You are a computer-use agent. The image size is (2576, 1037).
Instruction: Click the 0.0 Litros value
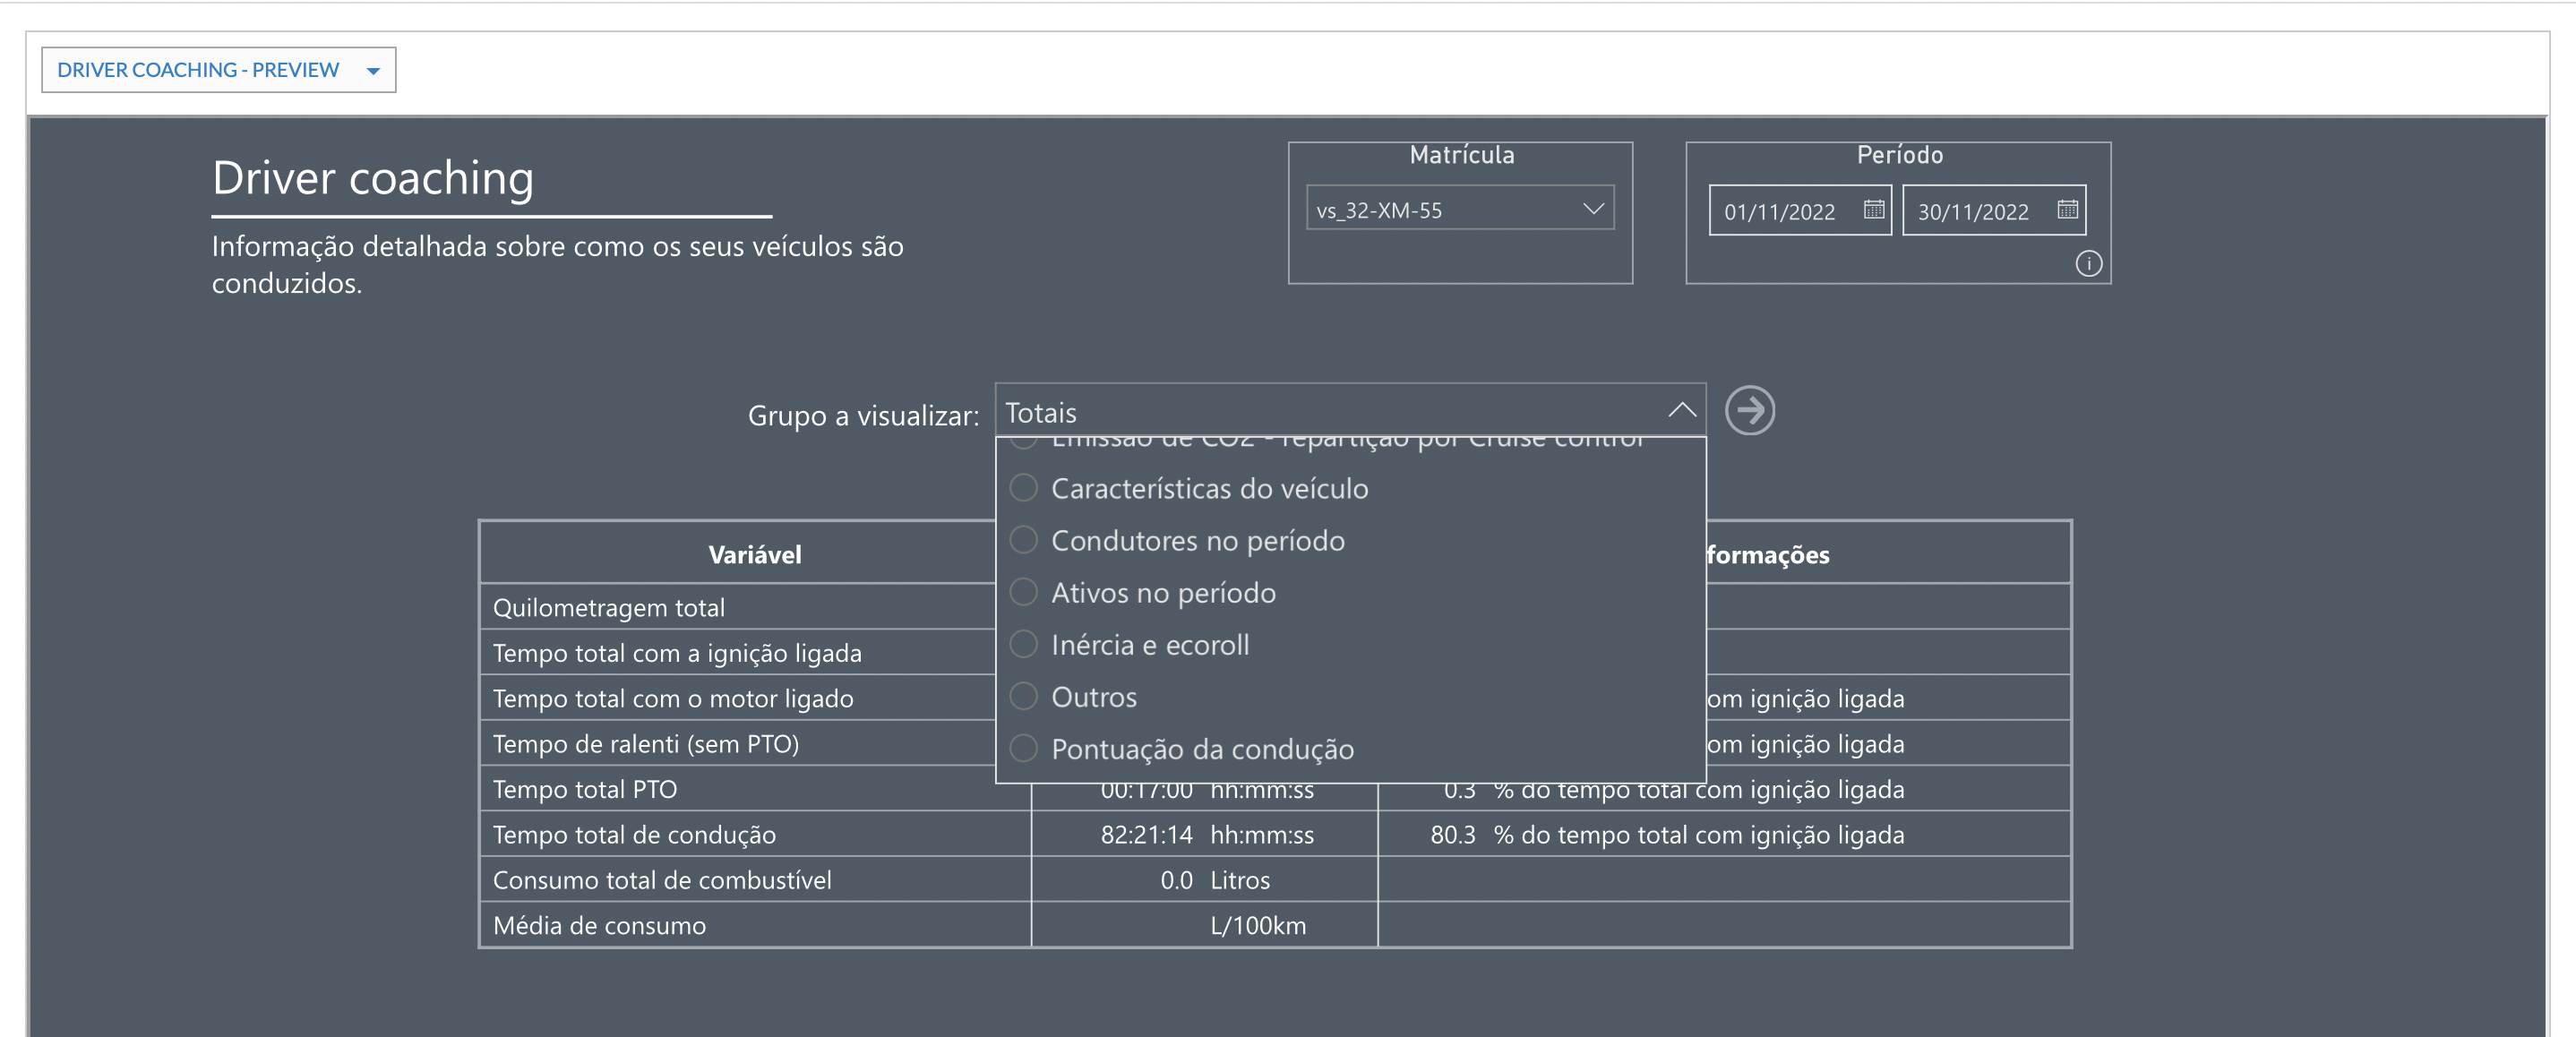(1214, 880)
